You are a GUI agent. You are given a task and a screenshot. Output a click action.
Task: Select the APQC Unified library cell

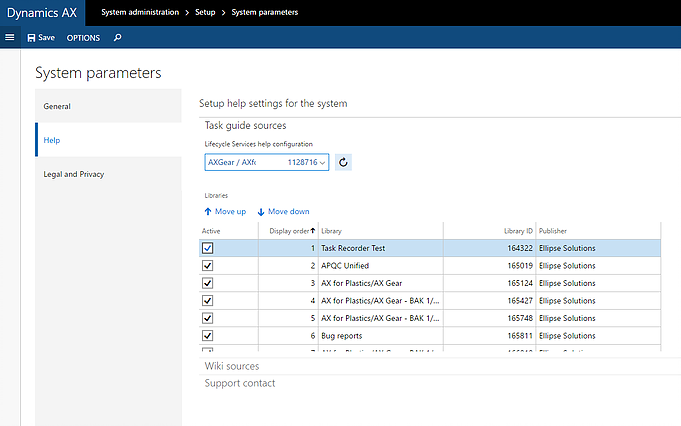pos(381,265)
